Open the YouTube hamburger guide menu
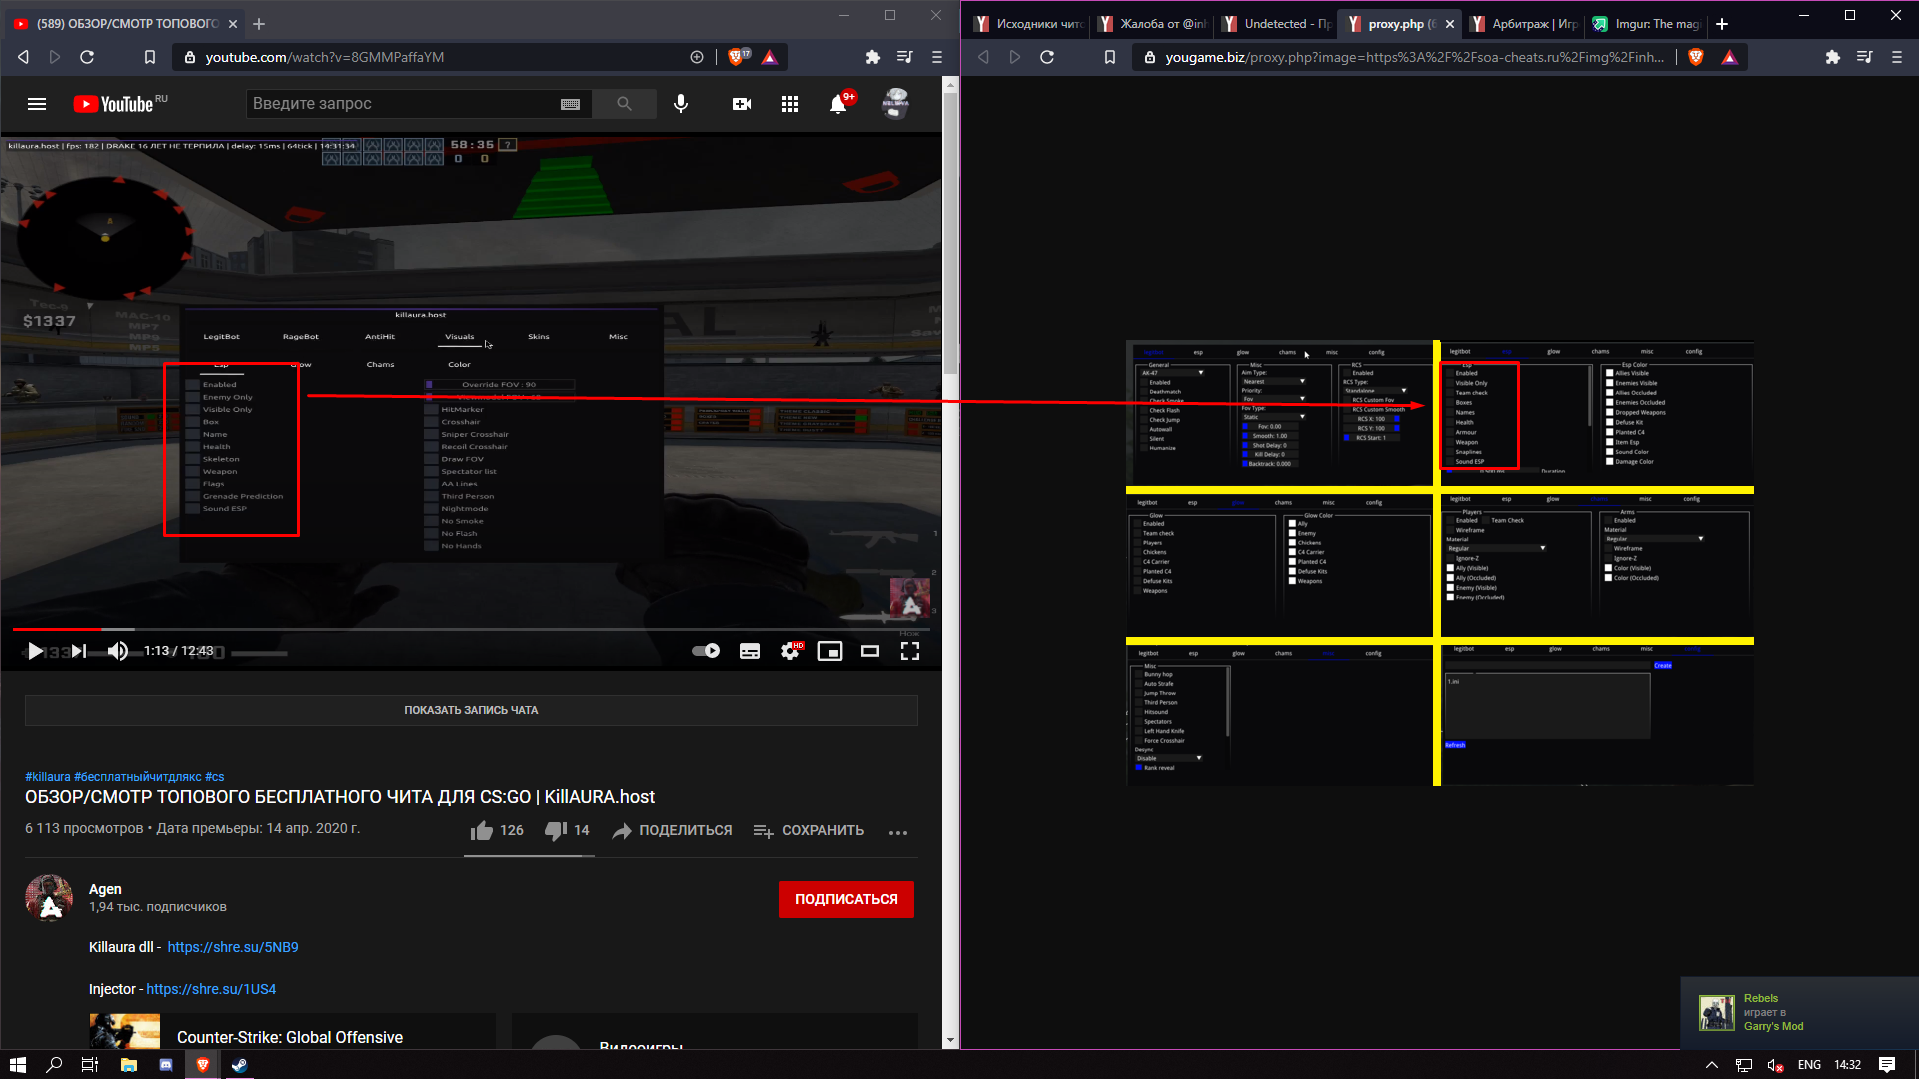The image size is (1919, 1079). tap(37, 104)
